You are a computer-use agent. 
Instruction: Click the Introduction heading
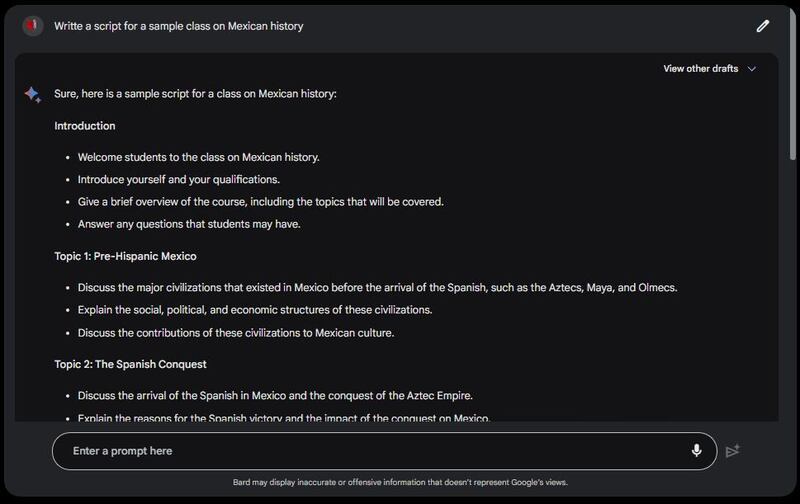click(85, 126)
